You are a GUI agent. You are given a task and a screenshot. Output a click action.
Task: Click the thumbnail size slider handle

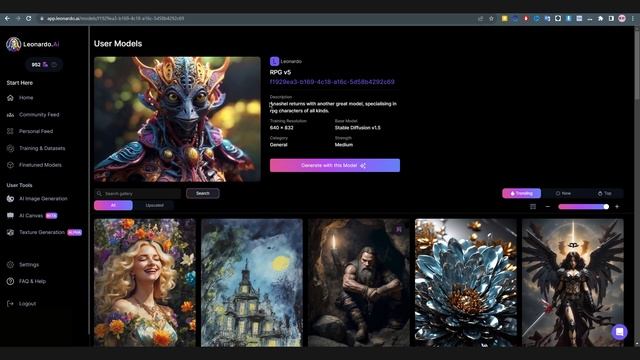point(606,207)
